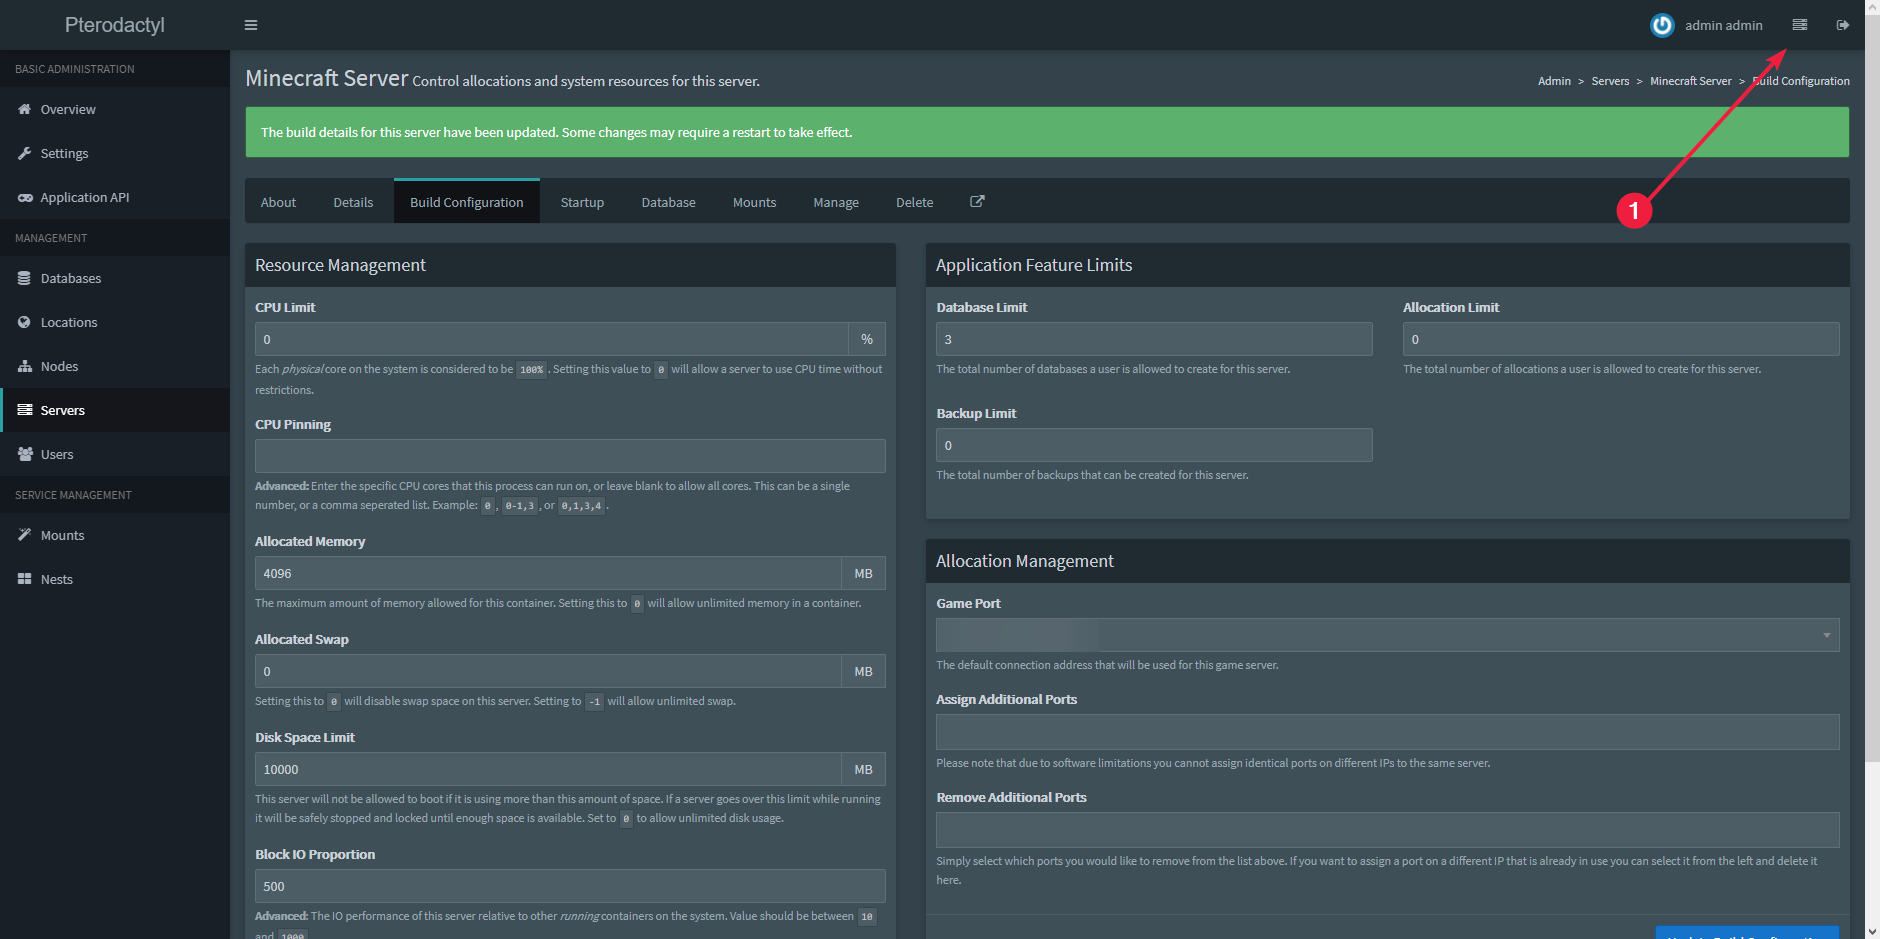The width and height of the screenshot is (1880, 939).
Task: Click Minecraft Server in the breadcrumb
Action: click(x=1691, y=81)
